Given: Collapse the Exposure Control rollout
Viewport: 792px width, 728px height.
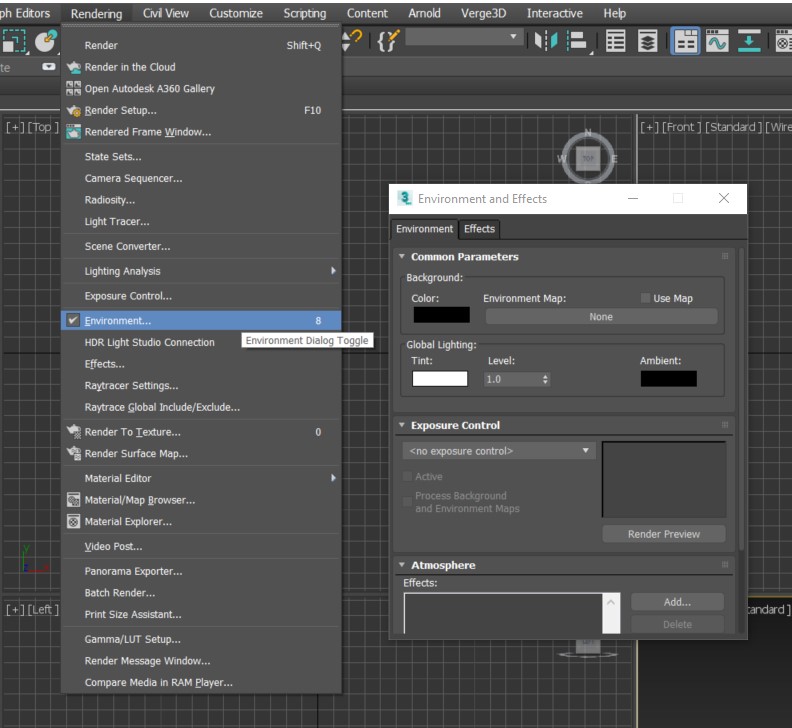Looking at the screenshot, I should tap(402, 425).
